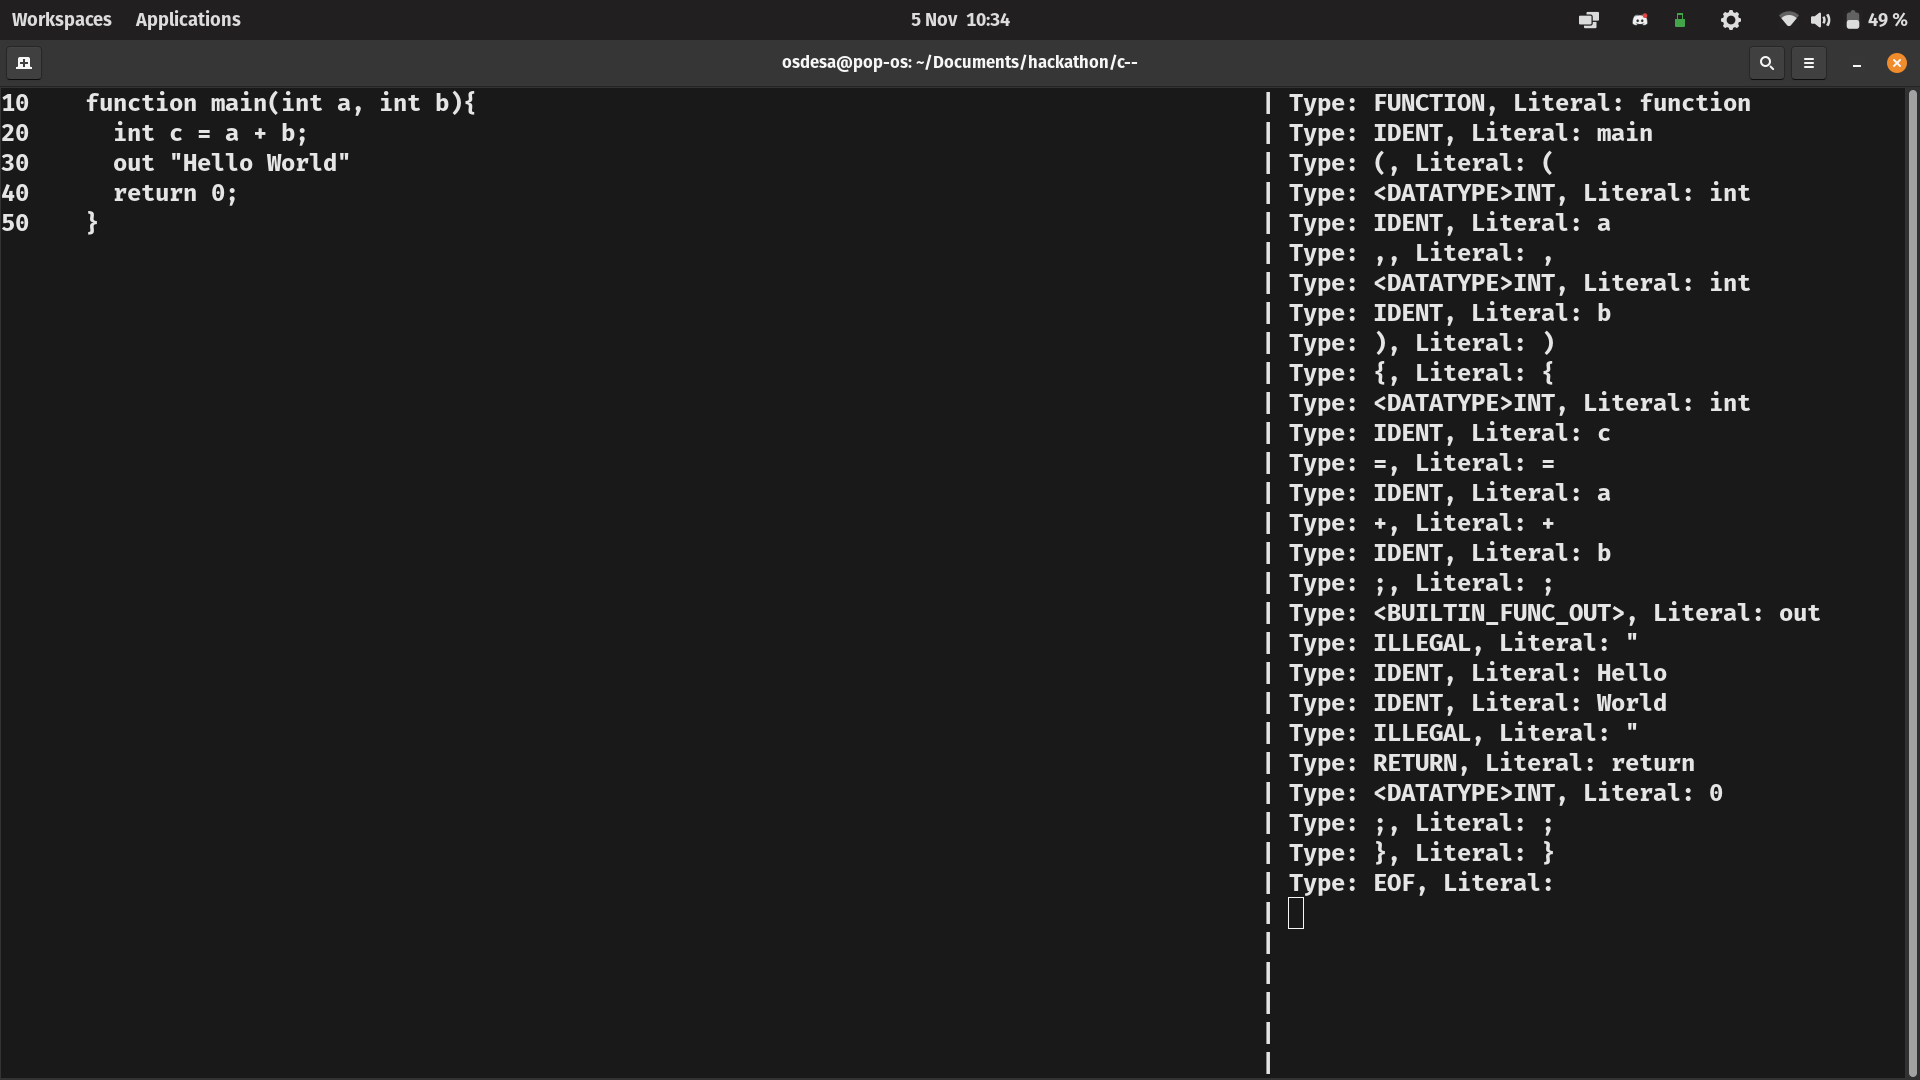Open the terminal hamburger menu
The width and height of the screenshot is (1920, 1080).
[1808, 63]
